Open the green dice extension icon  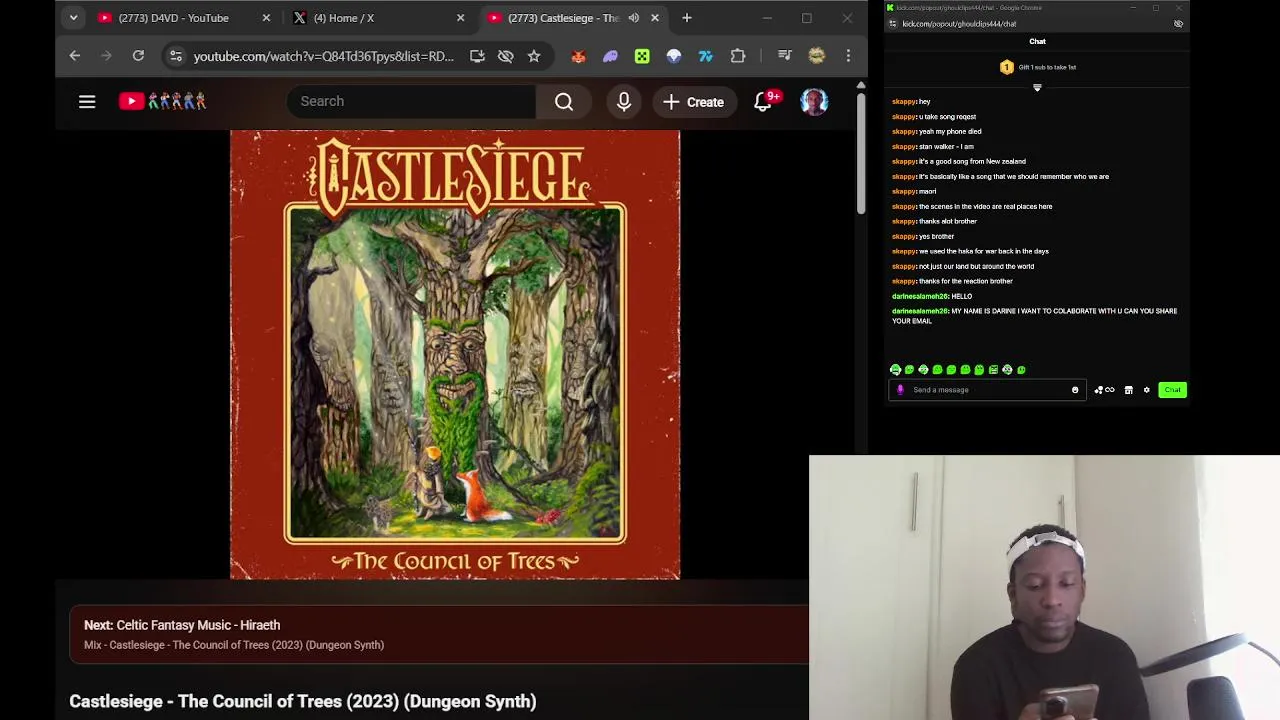click(x=642, y=56)
